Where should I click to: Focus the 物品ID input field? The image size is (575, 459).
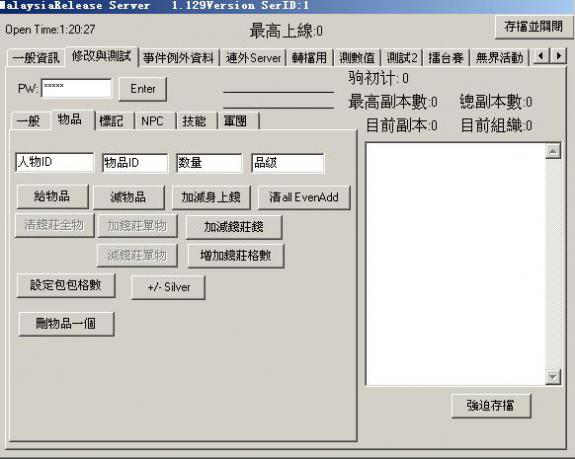click(x=135, y=163)
